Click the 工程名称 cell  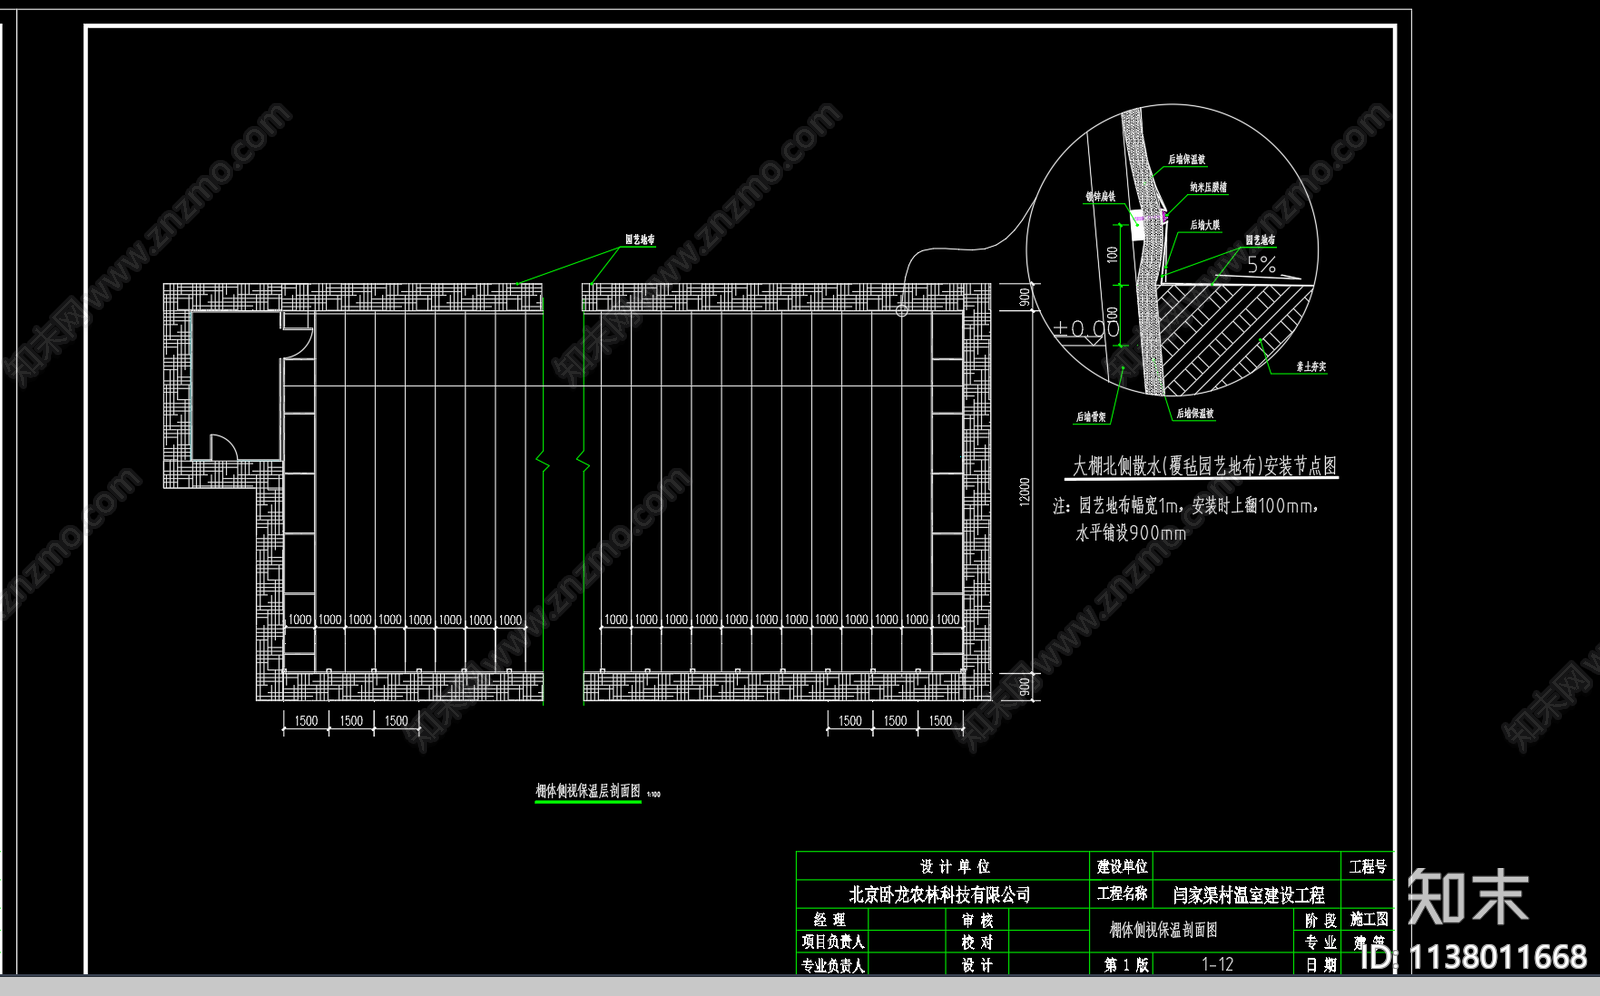[x=1122, y=893]
